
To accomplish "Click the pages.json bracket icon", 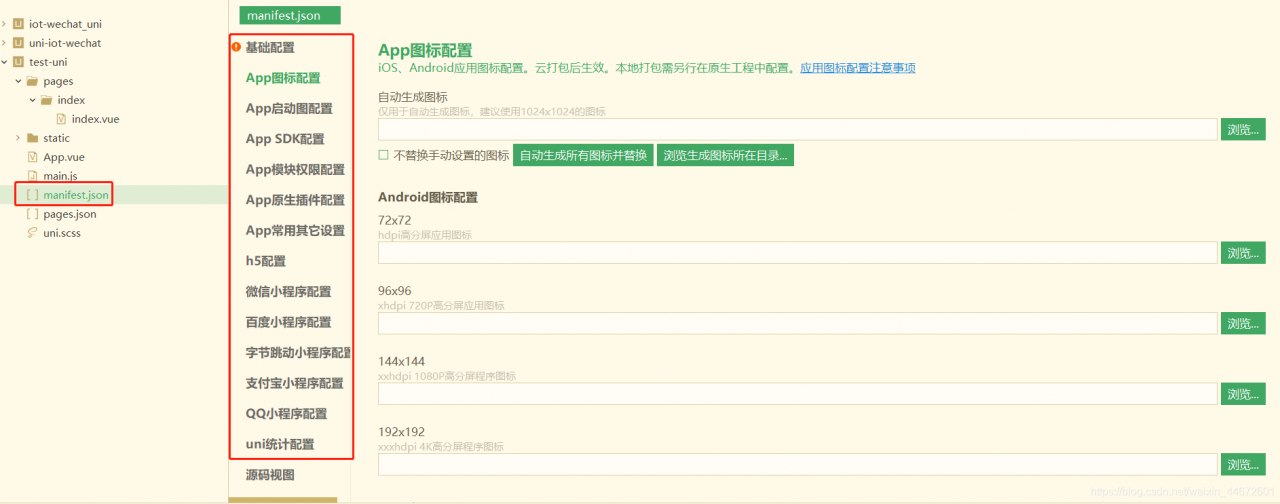I will point(33,214).
